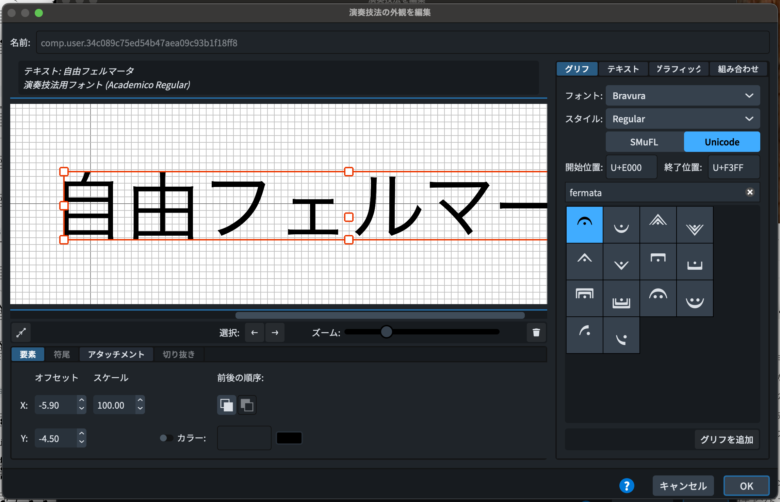The height and width of the screenshot is (502, 780).
Task: Select previous element with left arrow
Action: tap(254, 332)
